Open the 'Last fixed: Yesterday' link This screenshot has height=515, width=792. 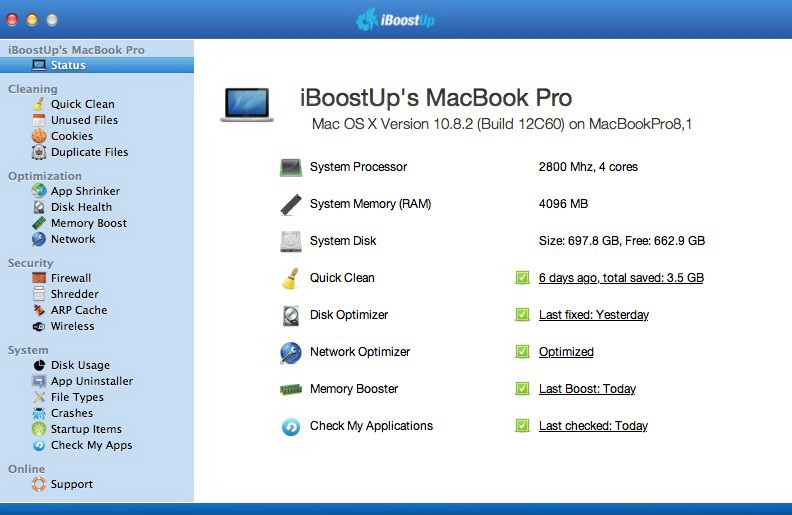pyautogui.click(x=594, y=315)
